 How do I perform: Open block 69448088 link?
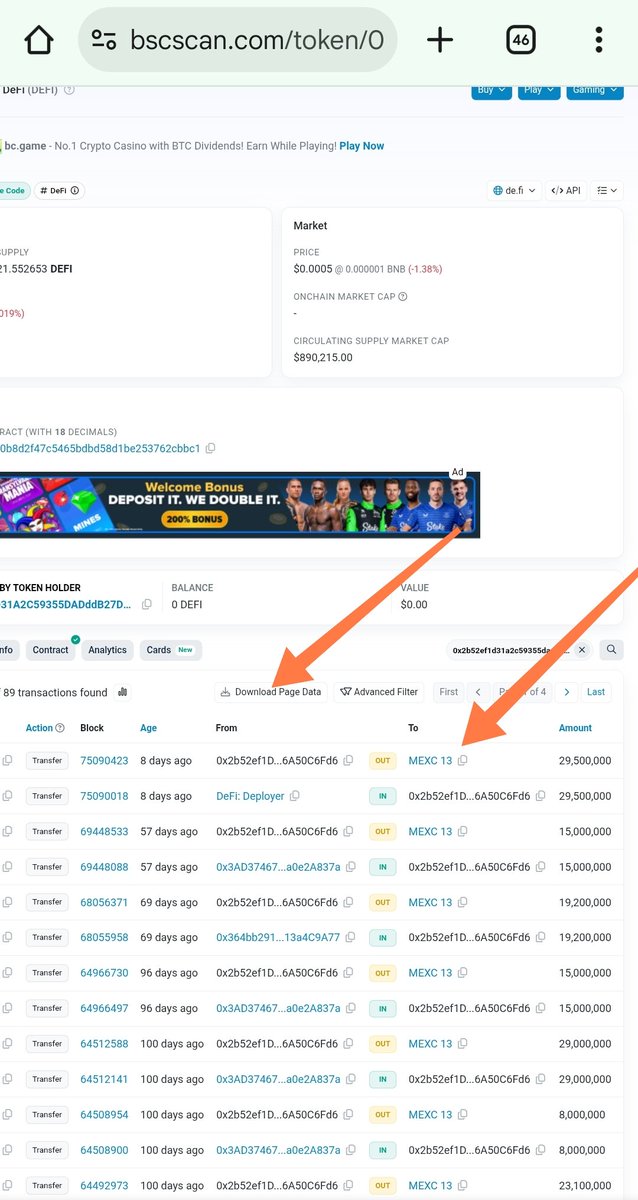coord(104,867)
